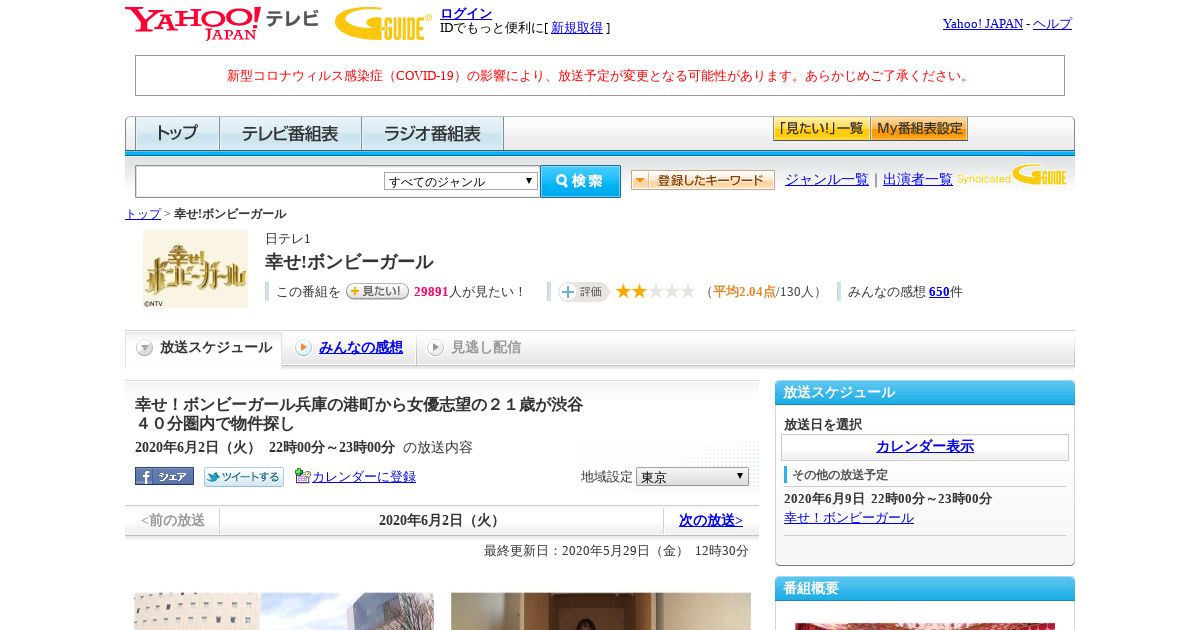The height and width of the screenshot is (630, 1200).
Task: Click the 出演者一覧 link
Action: pyautogui.click(x=918, y=180)
